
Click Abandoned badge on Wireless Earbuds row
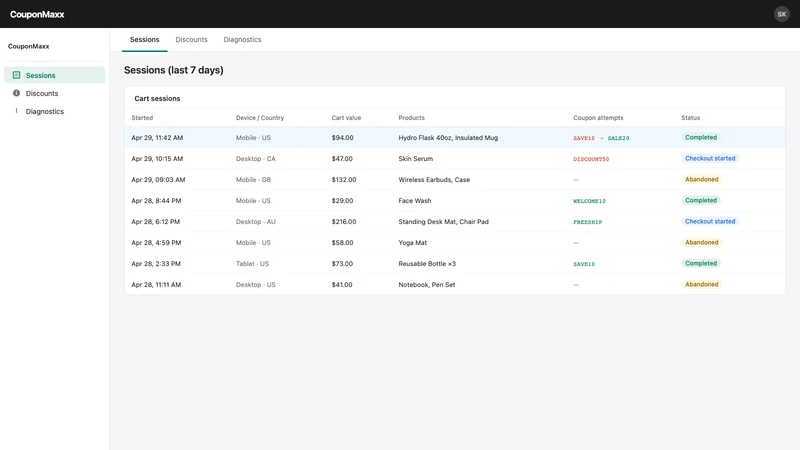tap(702, 179)
